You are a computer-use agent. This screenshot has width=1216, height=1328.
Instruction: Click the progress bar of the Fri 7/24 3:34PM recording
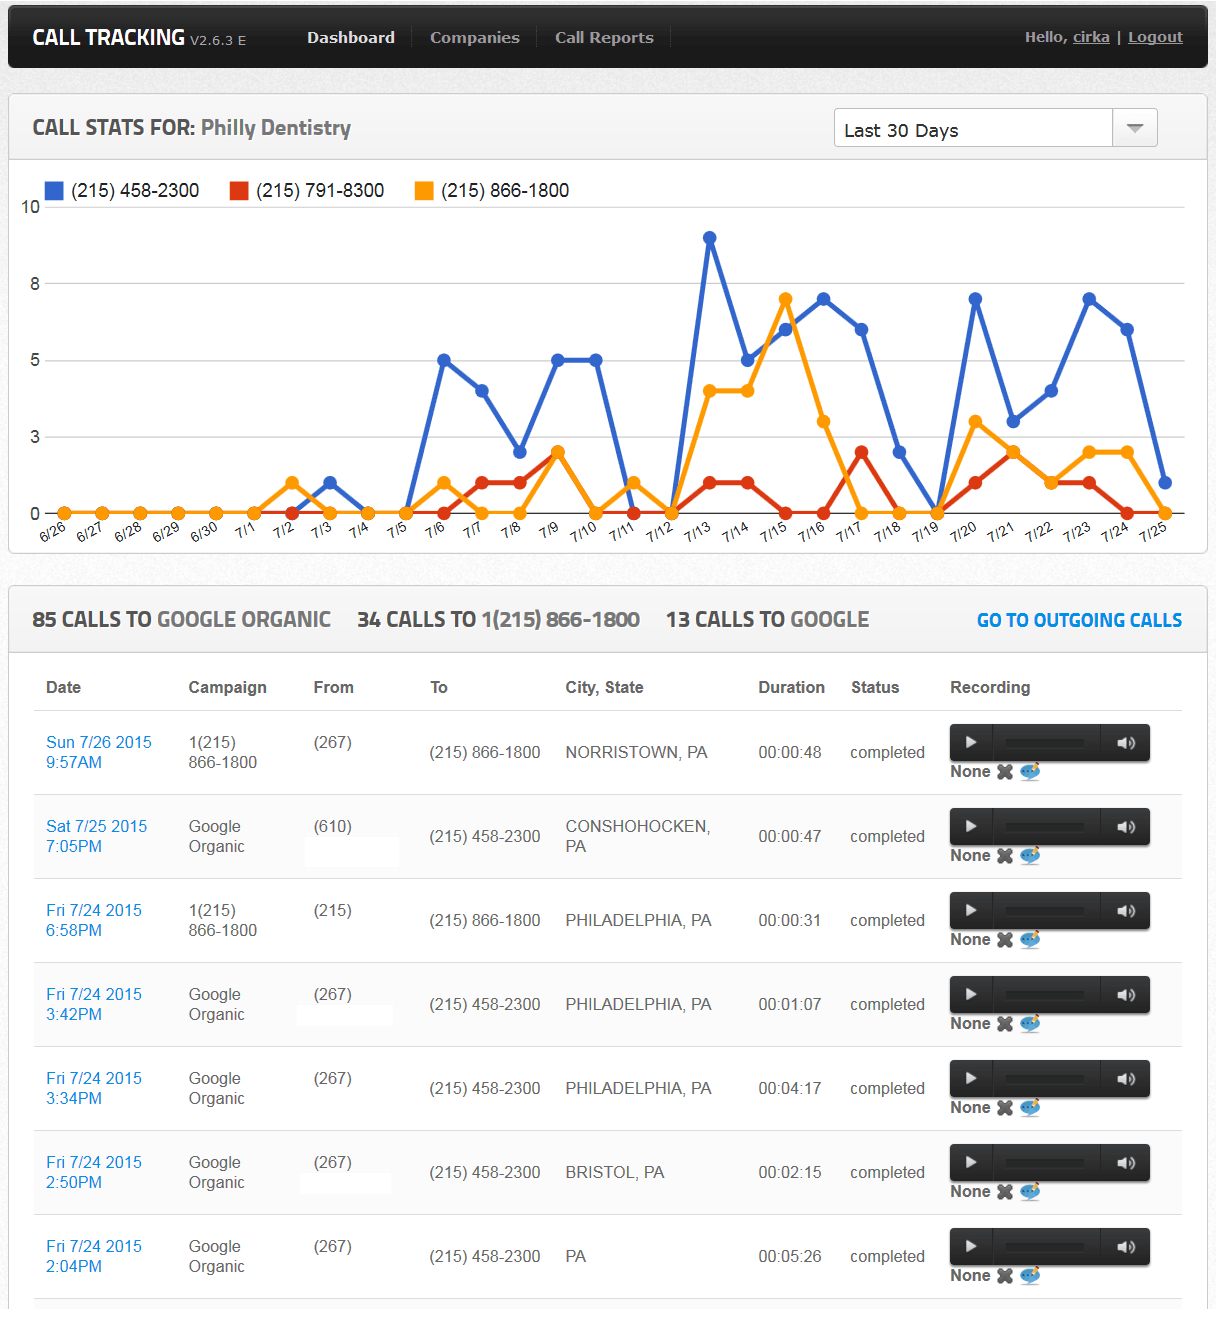point(1045,1079)
